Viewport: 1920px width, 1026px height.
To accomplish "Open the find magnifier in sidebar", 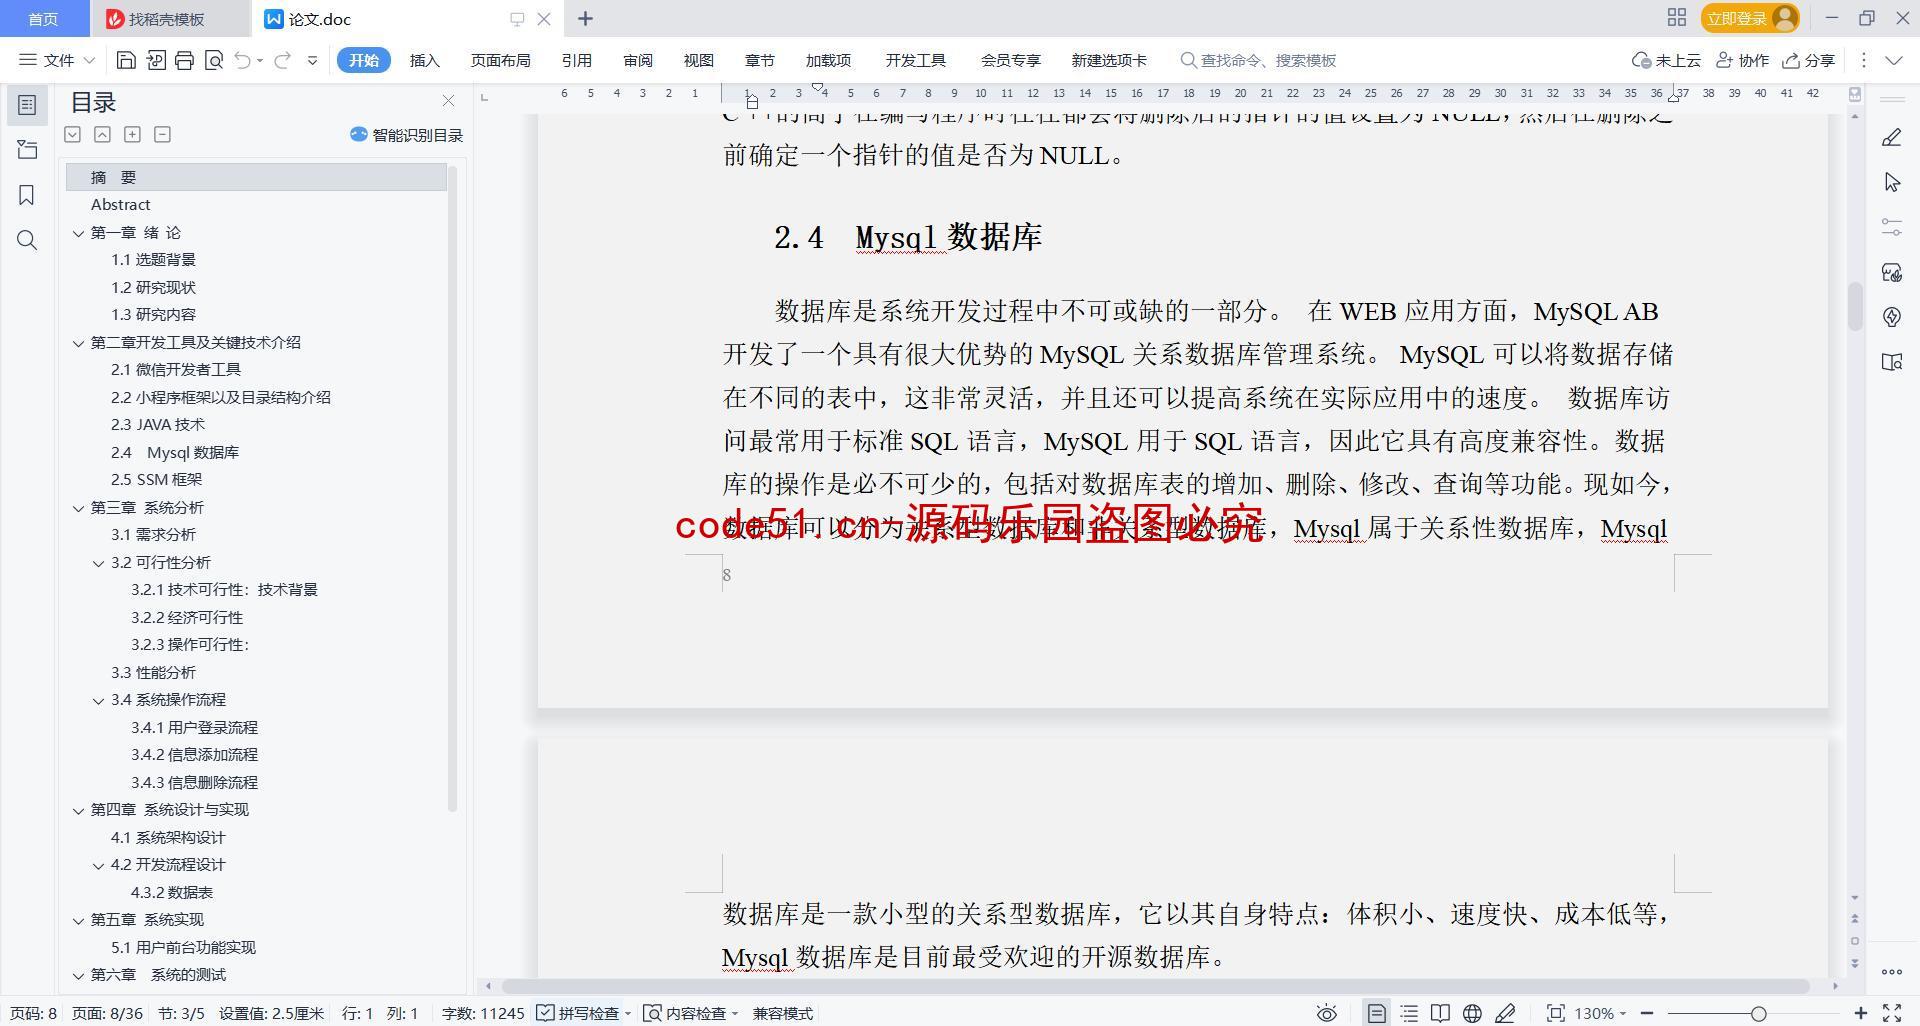I will click(27, 240).
